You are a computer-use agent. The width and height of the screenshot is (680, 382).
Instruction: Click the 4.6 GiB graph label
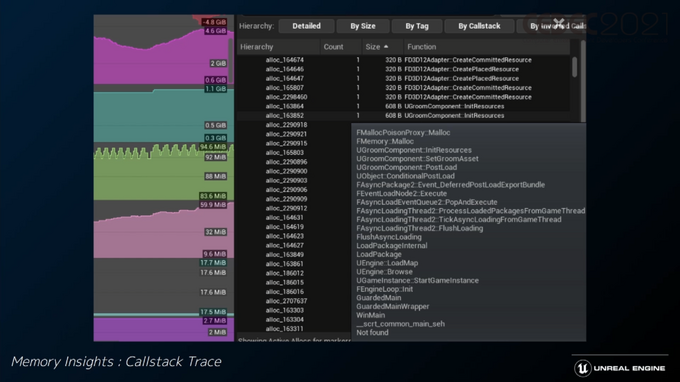tap(216, 31)
